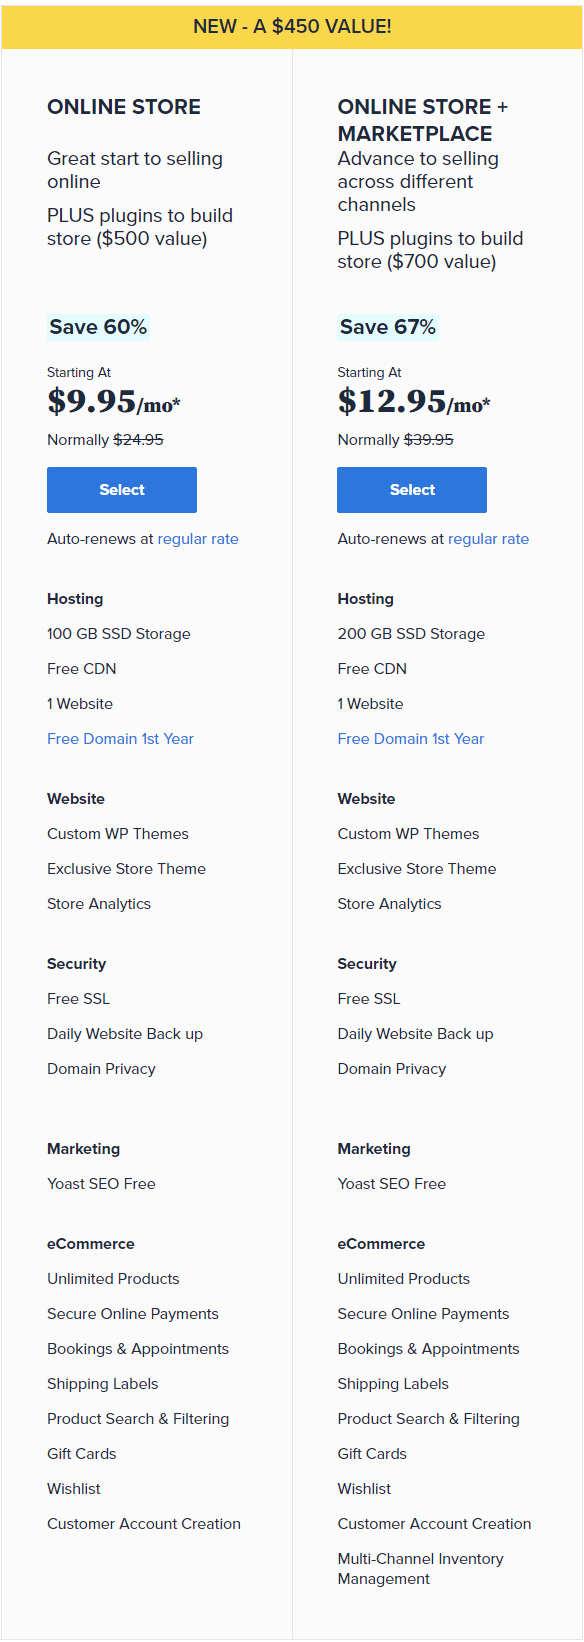
Task: Click the NEW - A $450 VALUE banner
Action: 292,26
